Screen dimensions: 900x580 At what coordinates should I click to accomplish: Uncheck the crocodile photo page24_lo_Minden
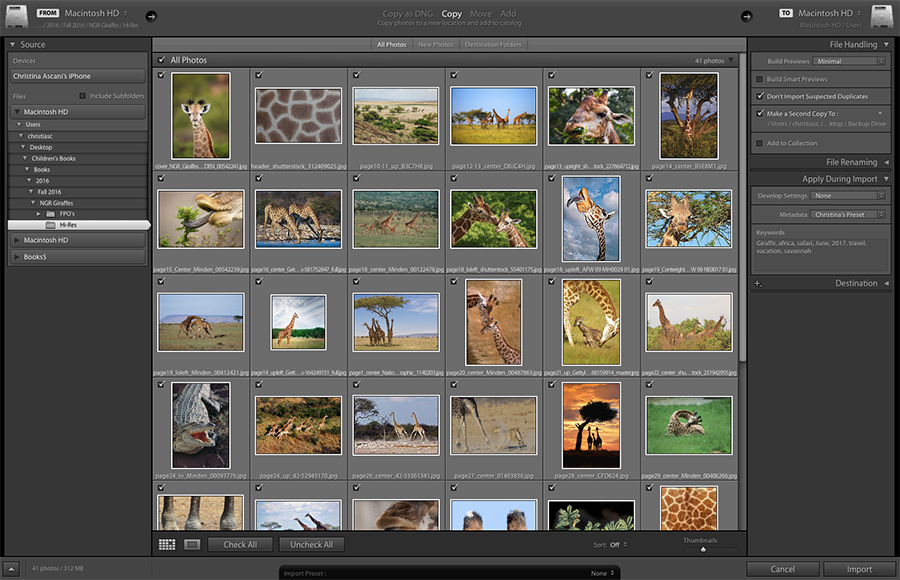tap(161, 384)
